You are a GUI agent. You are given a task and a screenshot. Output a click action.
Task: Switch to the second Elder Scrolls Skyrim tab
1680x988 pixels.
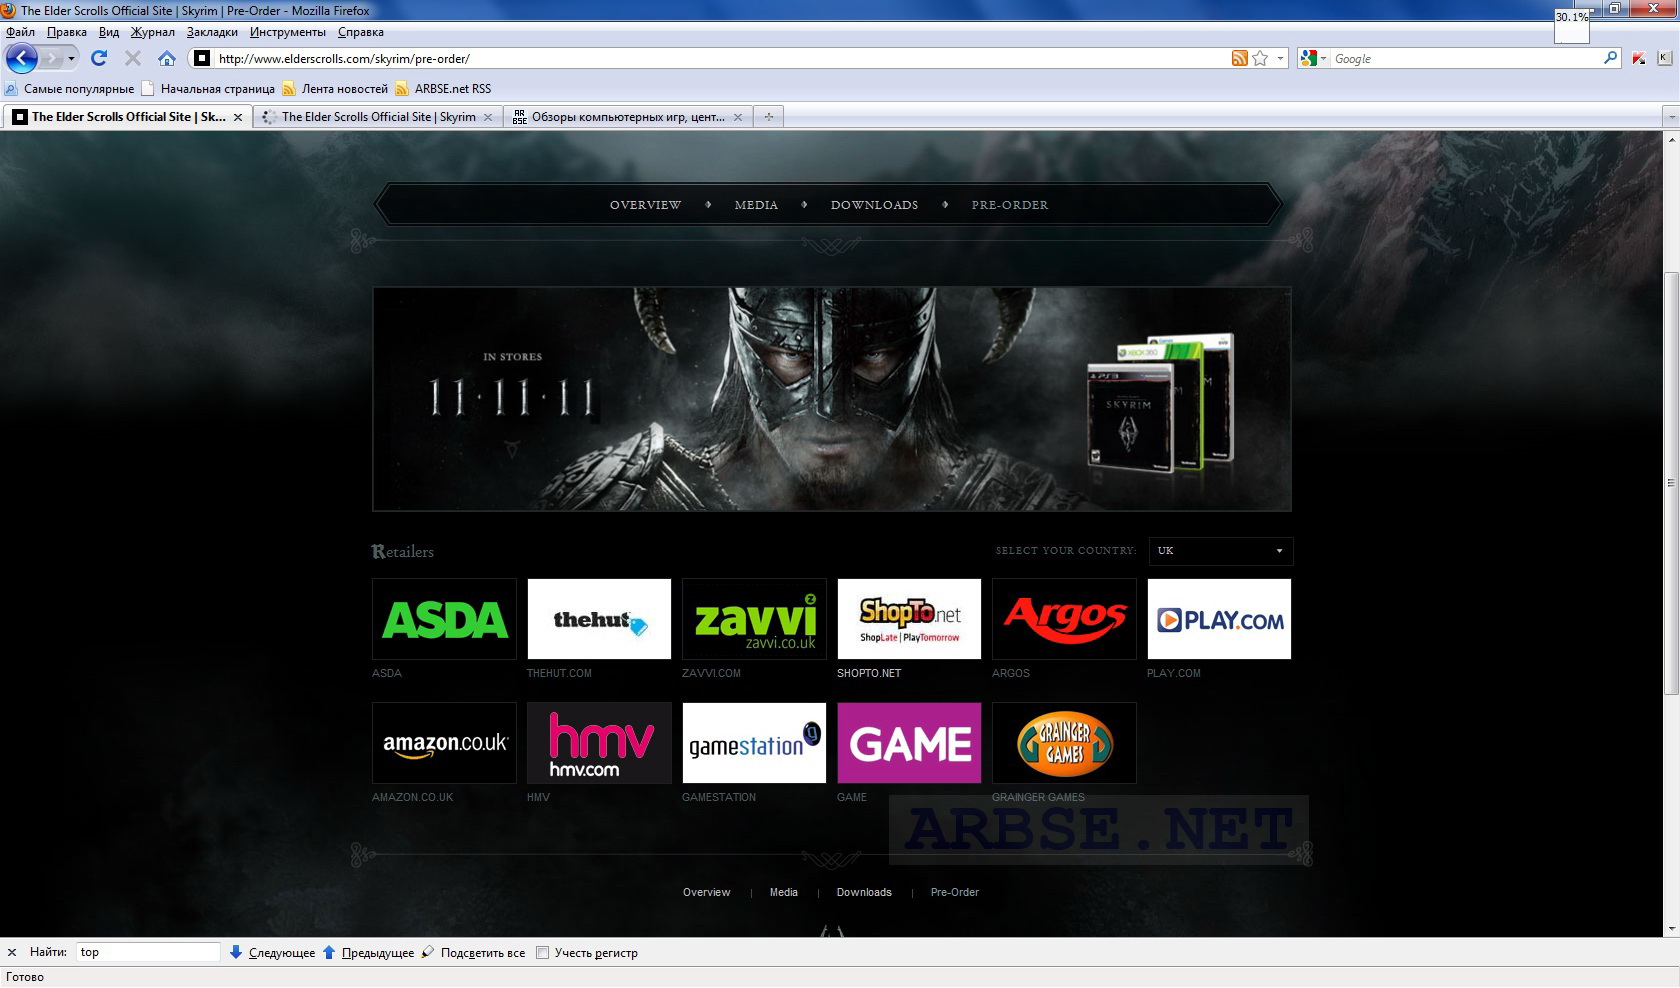[x=378, y=117]
